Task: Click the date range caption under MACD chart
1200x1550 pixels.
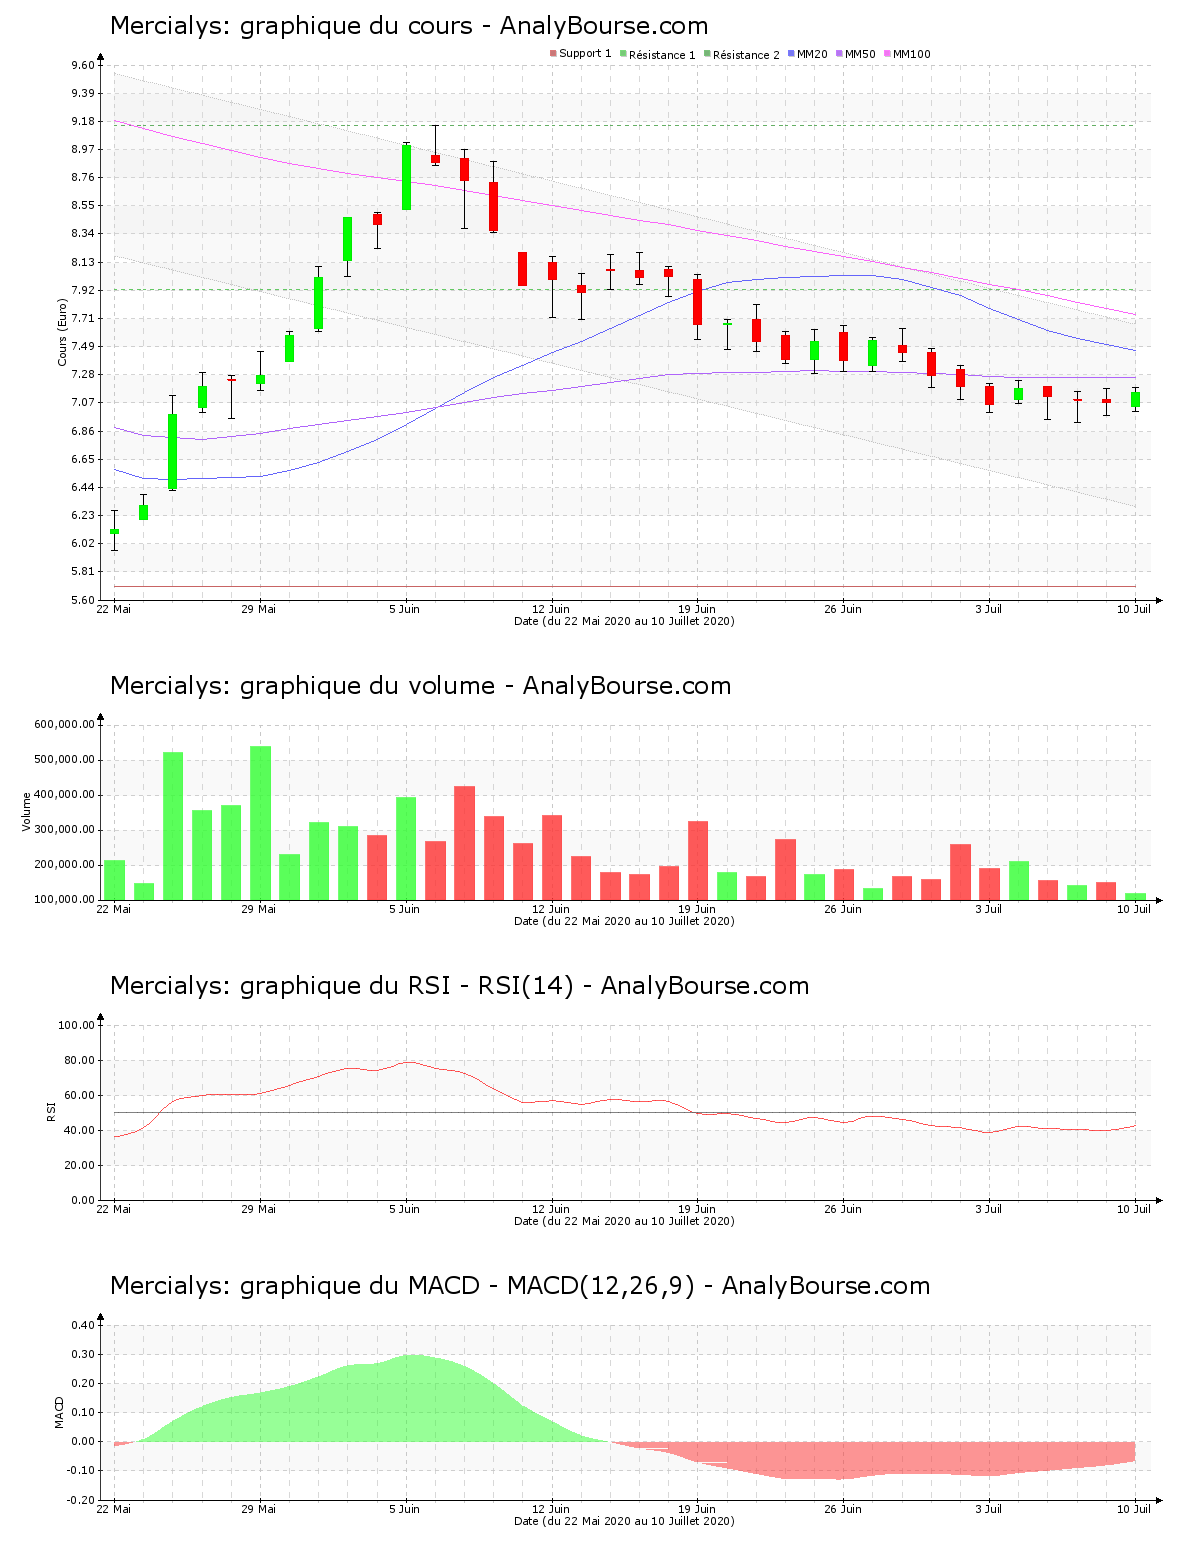Action: point(624,1521)
